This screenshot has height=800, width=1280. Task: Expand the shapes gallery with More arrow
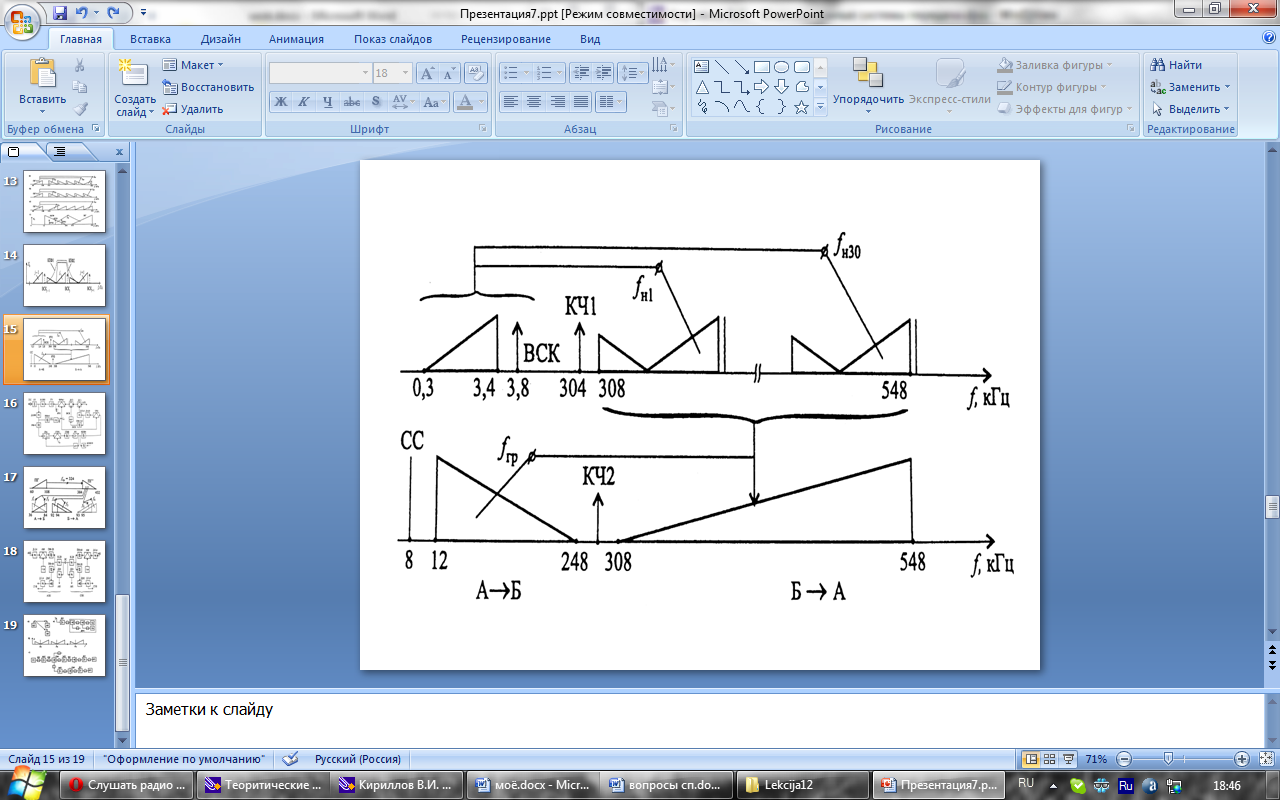pyautogui.click(x=820, y=107)
